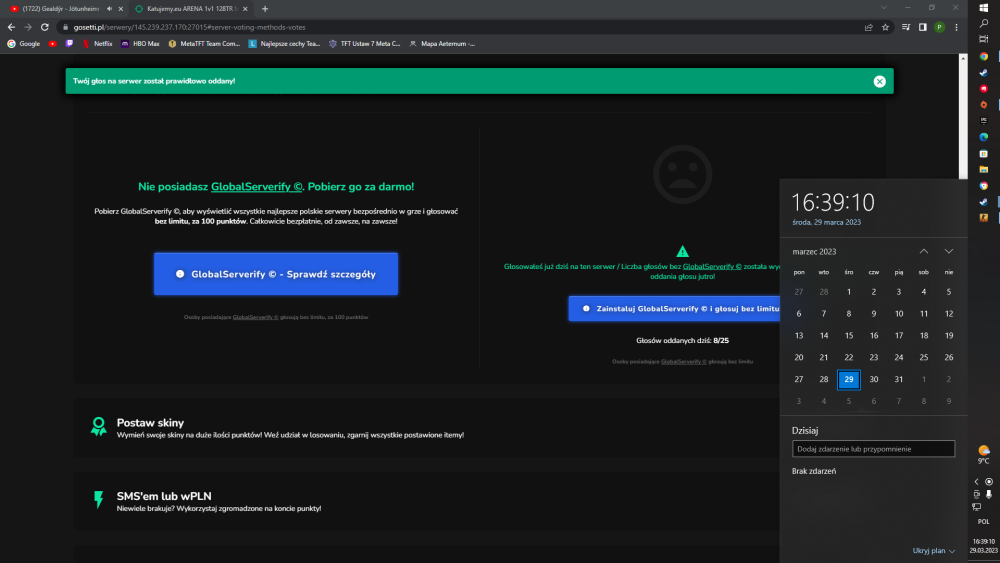Open the media control icon in Chrome toolbar

tap(906, 27)
